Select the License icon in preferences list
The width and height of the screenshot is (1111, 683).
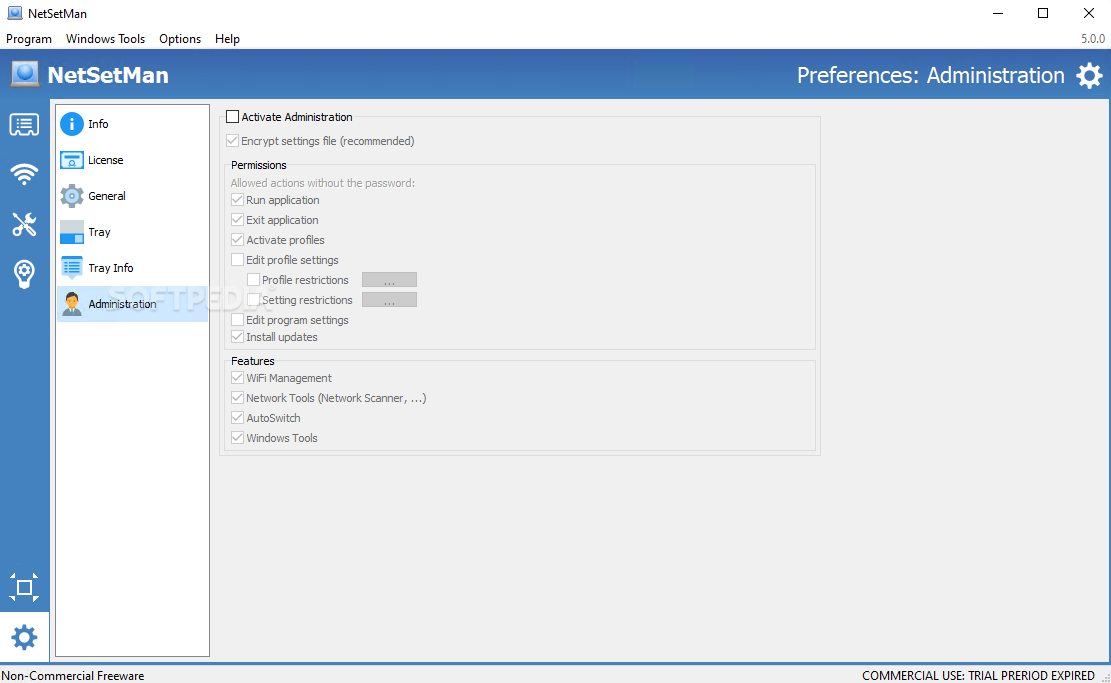[x=72, y=160]
